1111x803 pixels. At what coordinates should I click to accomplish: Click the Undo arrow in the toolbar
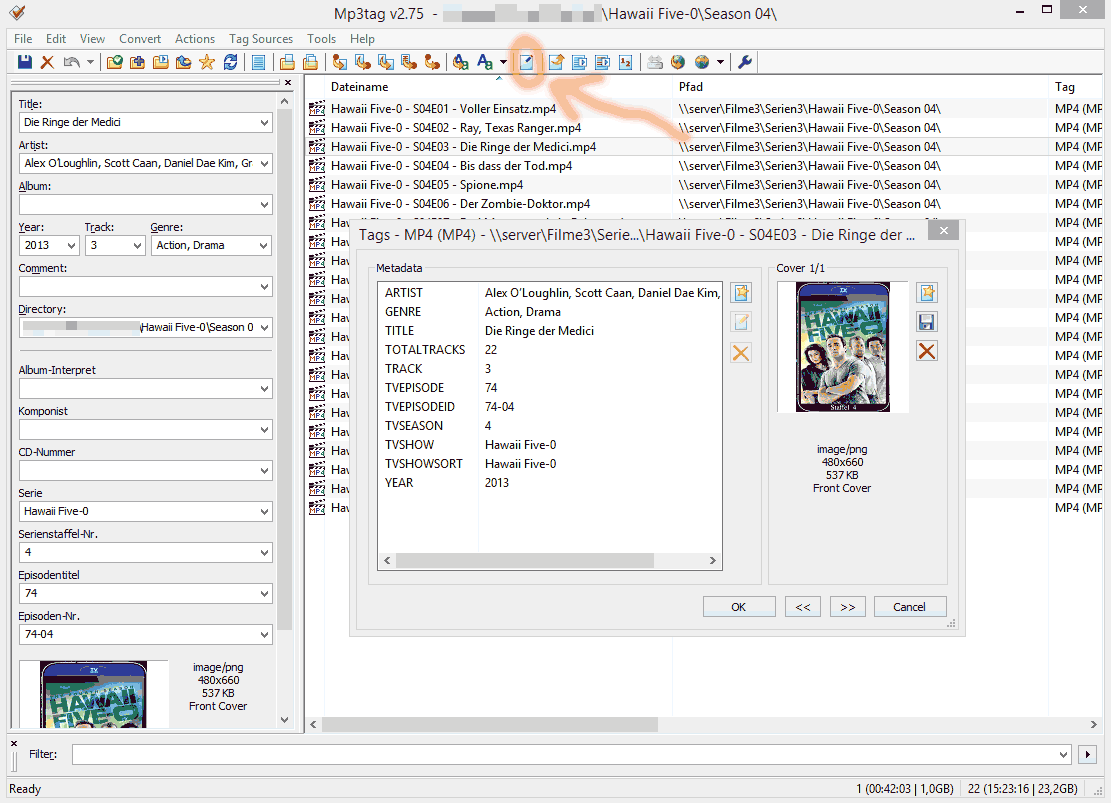pos(71,62)
